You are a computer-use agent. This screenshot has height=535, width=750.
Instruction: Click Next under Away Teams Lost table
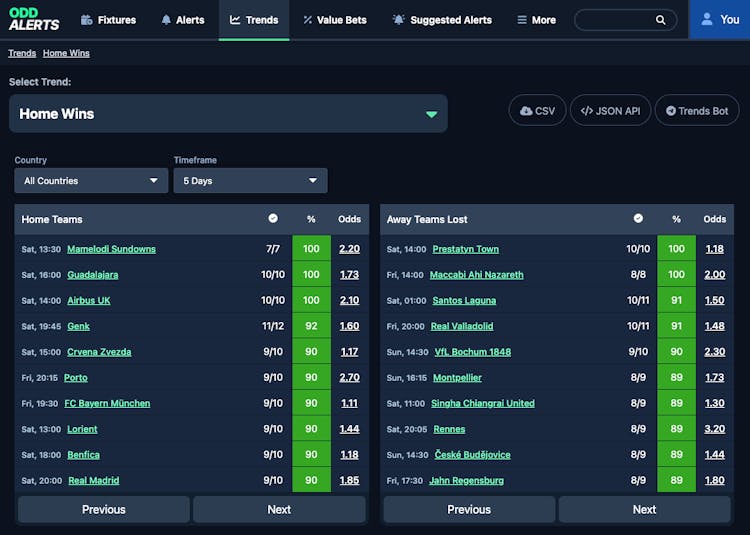644,510
